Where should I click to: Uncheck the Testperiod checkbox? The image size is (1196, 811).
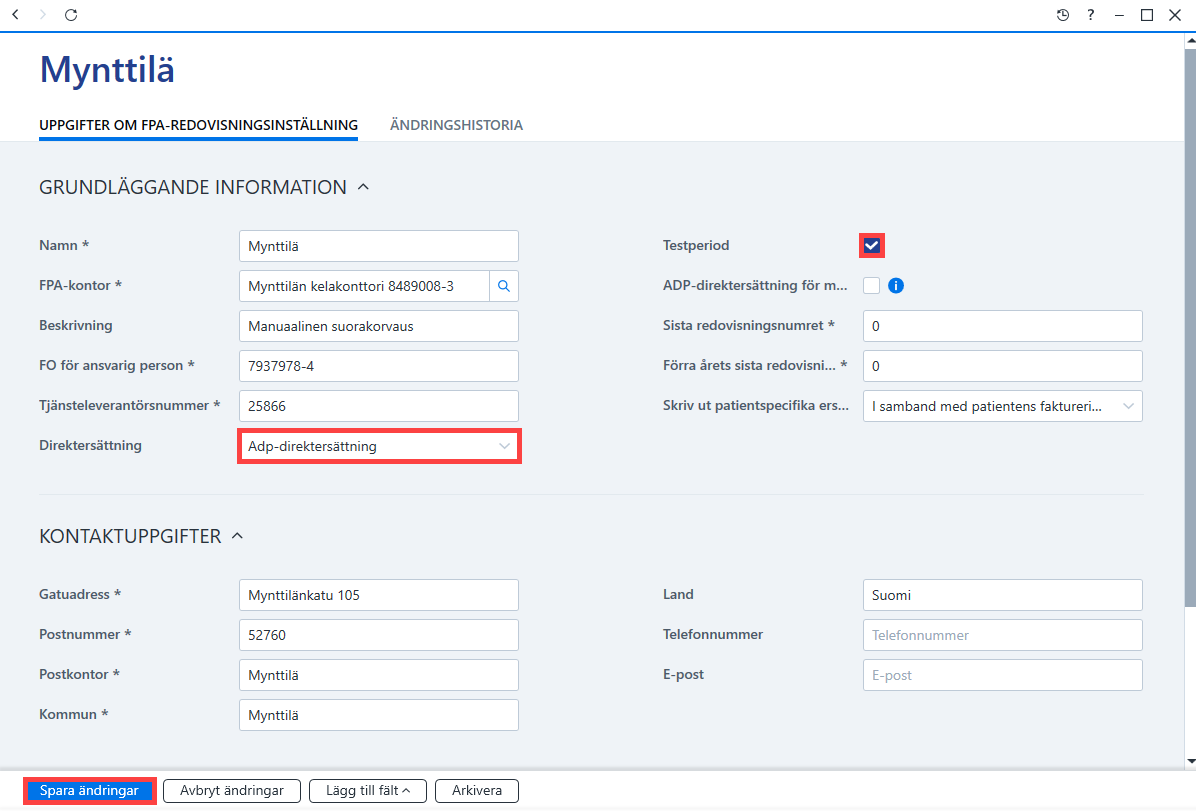tap(871, 246)
